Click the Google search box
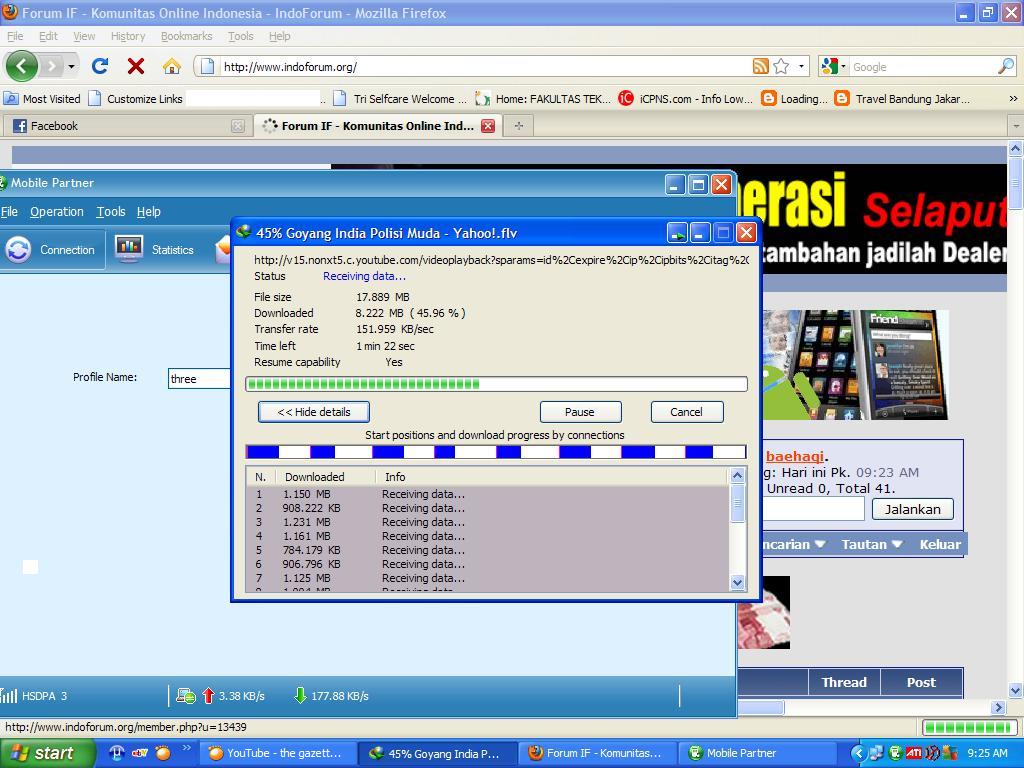Screen dimensions: 1024x768 pyautogui.click(x=922, y=66)
